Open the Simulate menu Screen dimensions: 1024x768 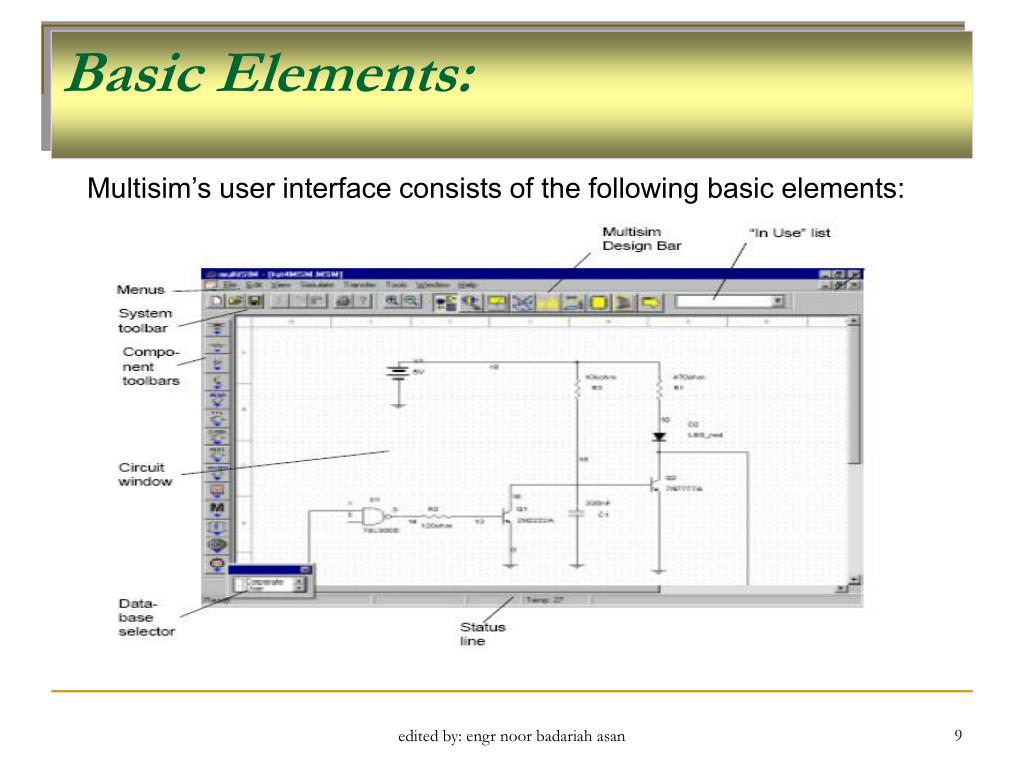pyautogui.click(x=317, y=285)
